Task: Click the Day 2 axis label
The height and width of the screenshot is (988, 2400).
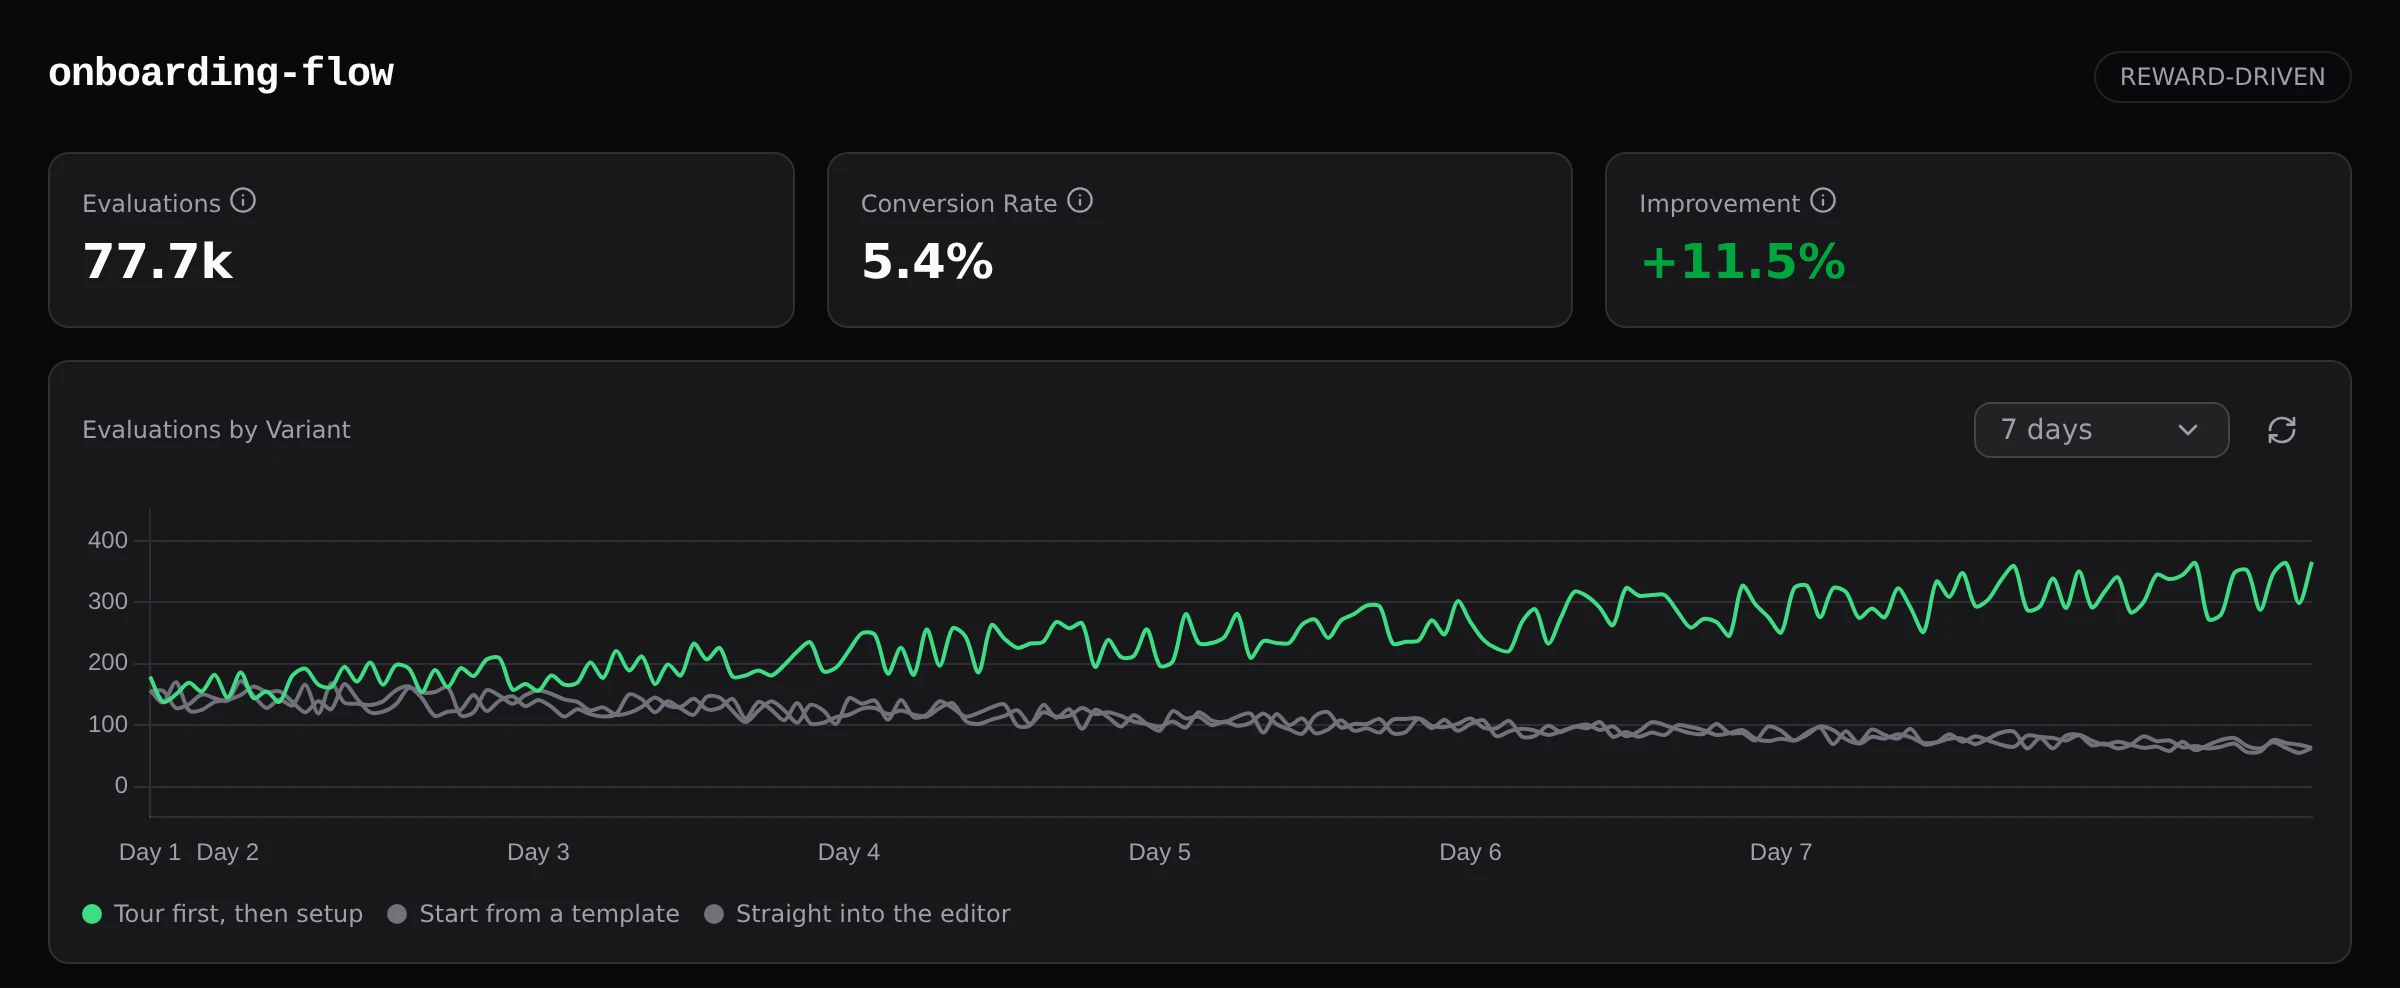Action: pos(228,852)
